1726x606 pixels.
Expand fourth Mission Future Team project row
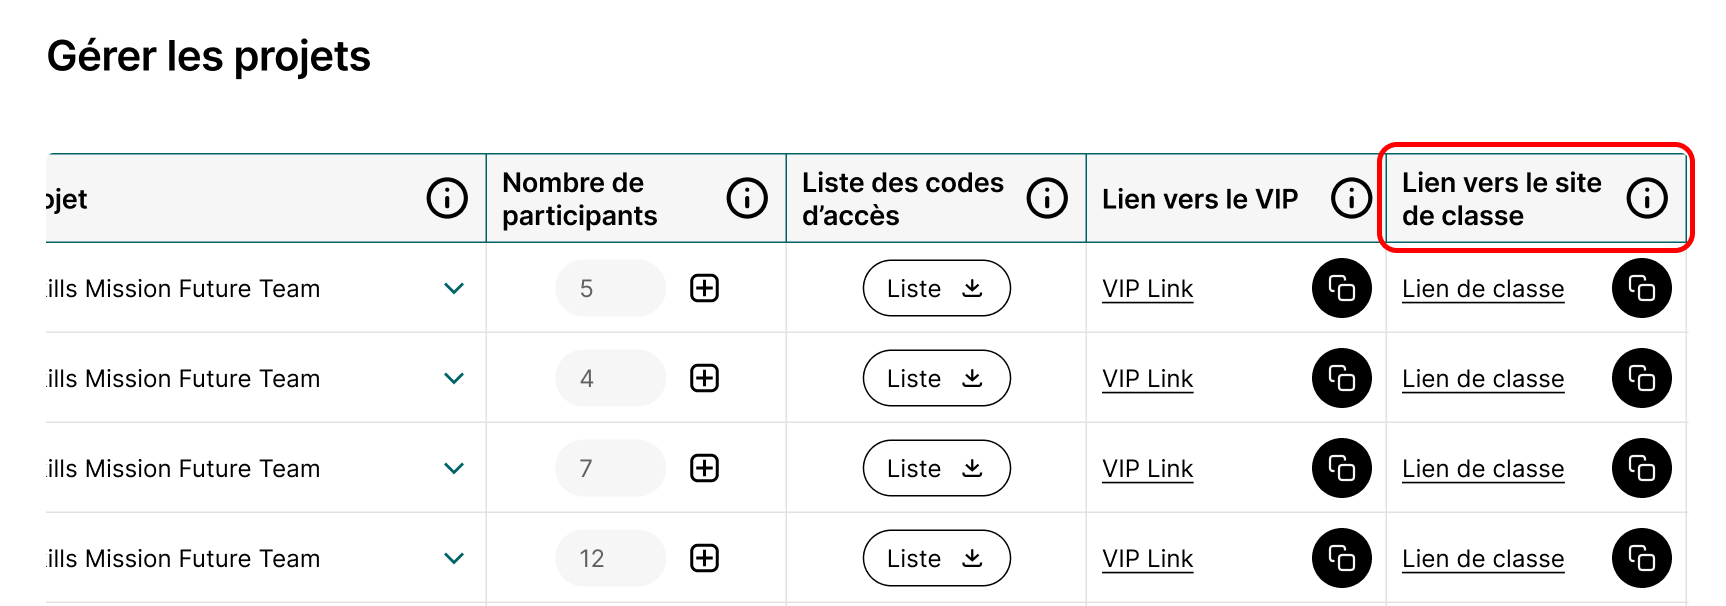point(454,558)
